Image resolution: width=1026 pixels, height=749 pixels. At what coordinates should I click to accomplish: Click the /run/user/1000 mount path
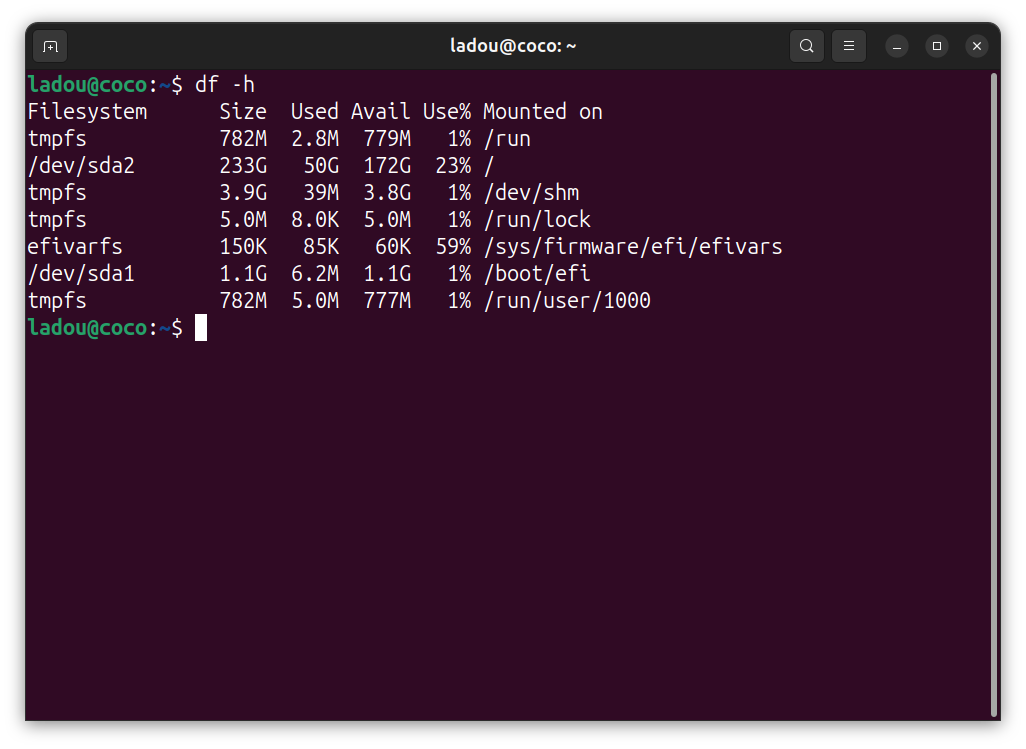[566, 301]
